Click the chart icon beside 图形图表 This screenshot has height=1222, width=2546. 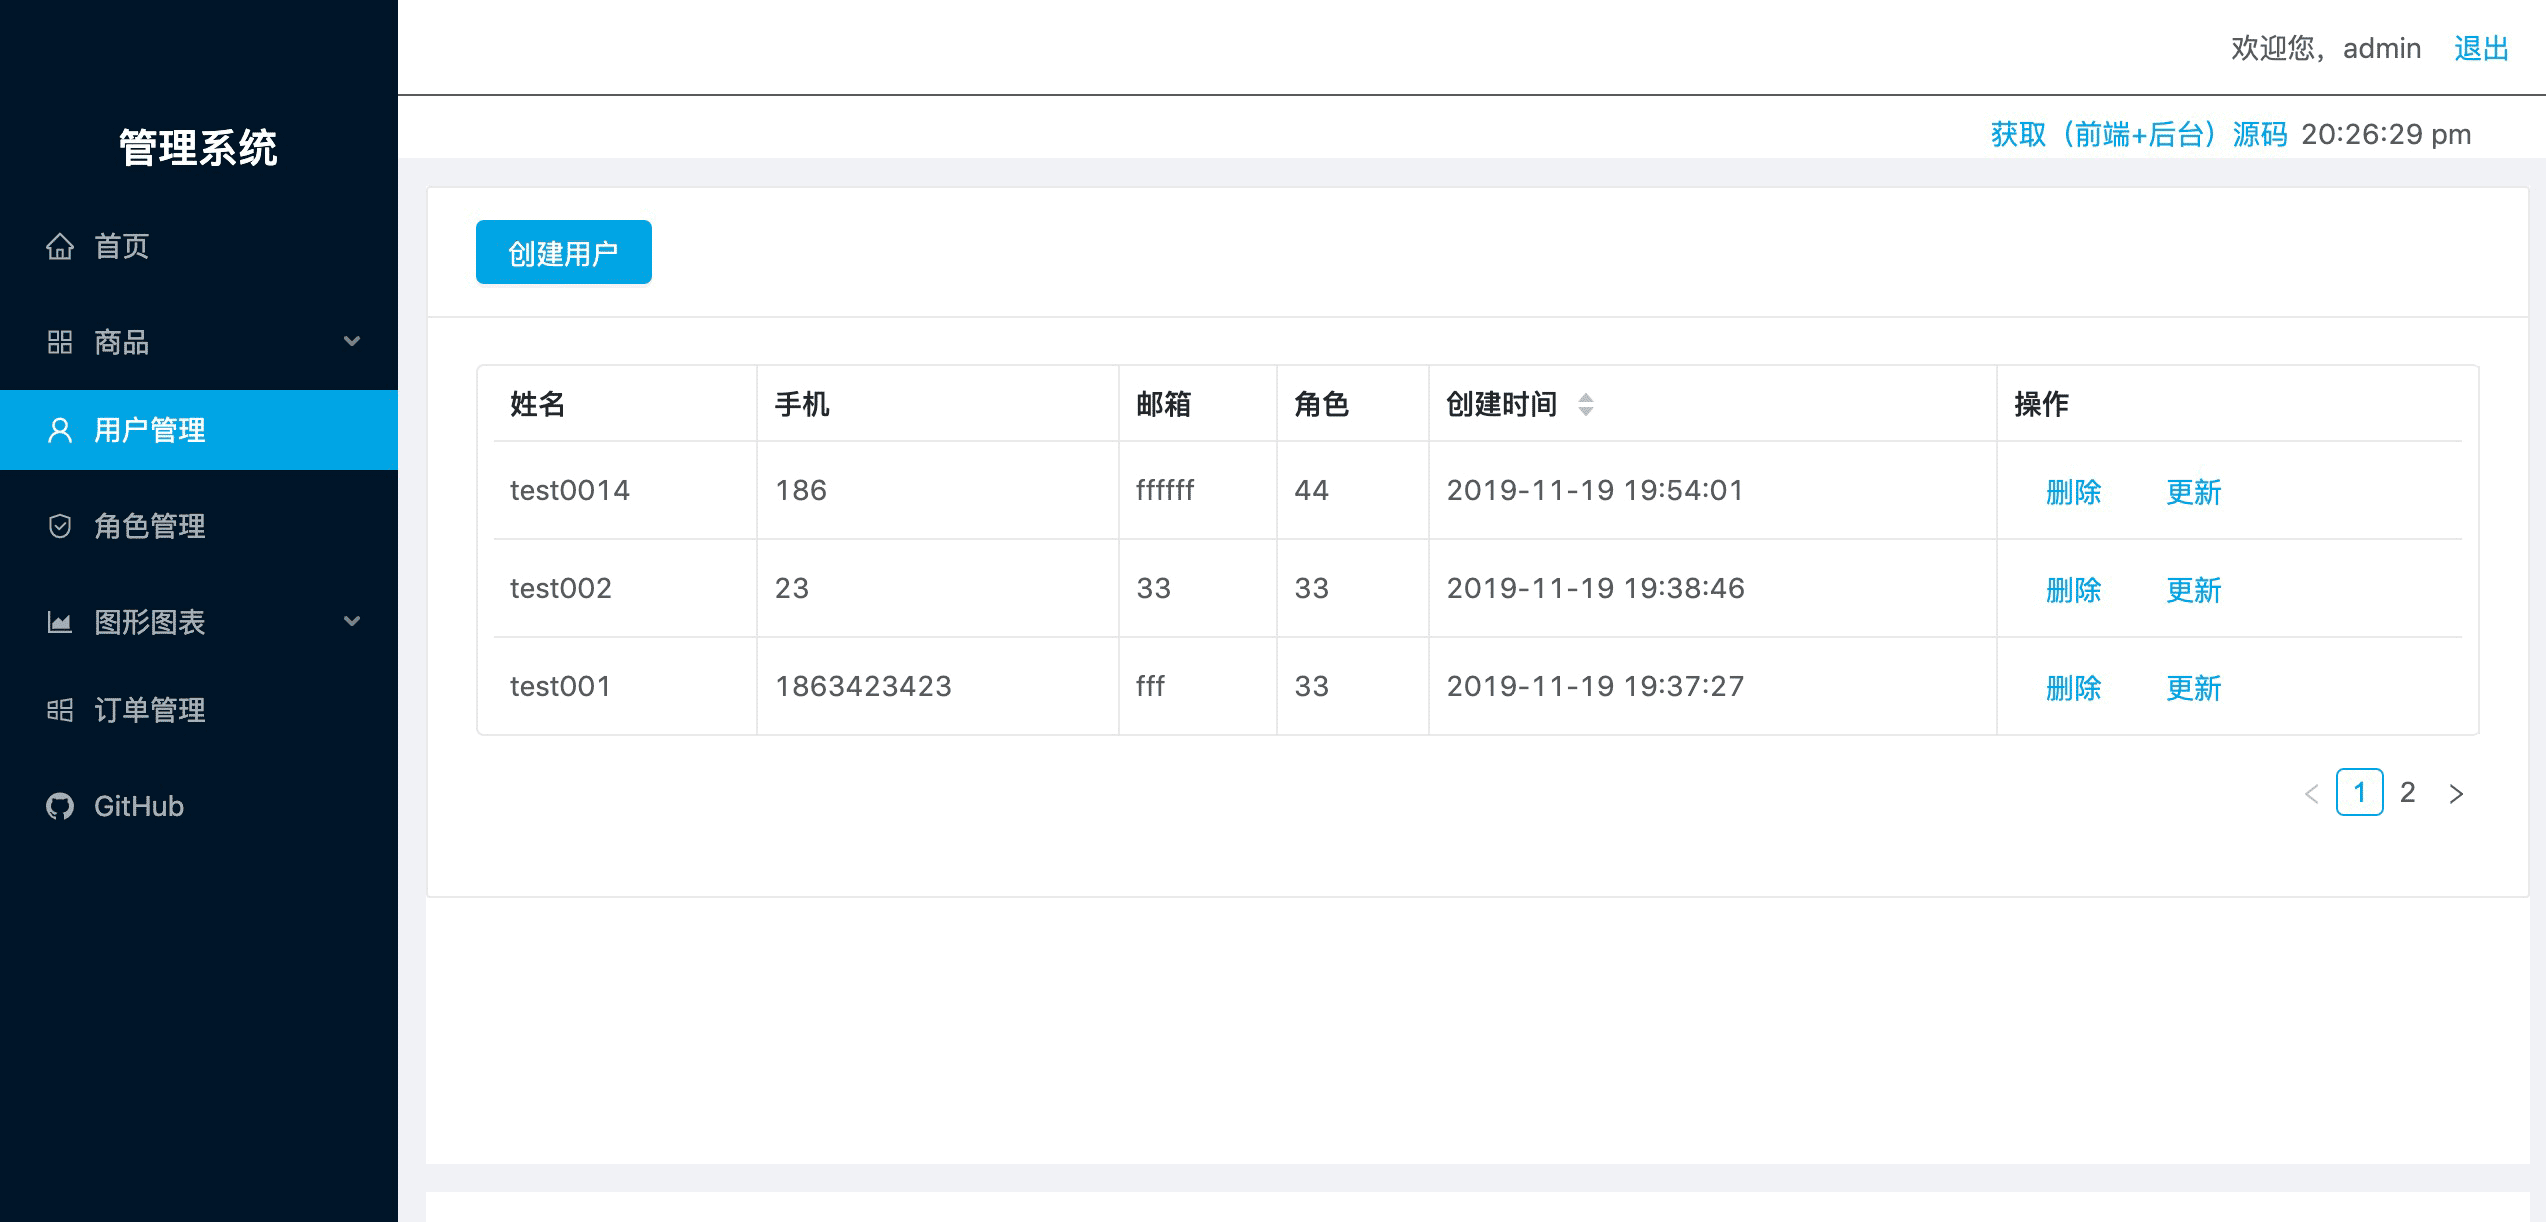(x=60, y=622)
